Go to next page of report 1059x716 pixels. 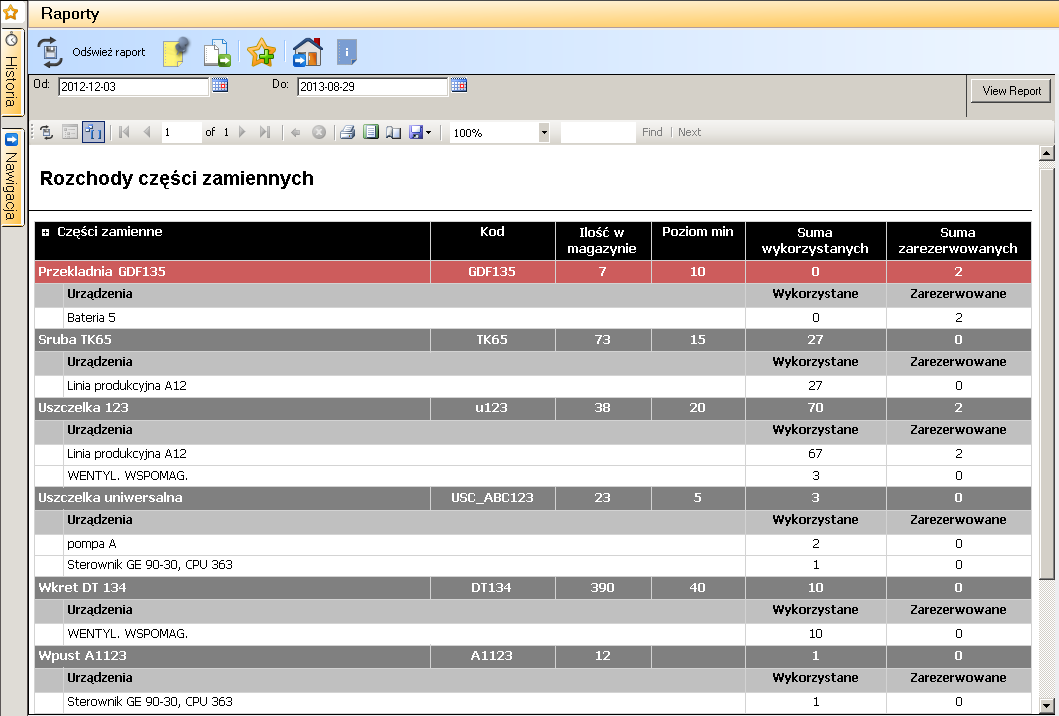pyautogui.click(x=242, y=132)
